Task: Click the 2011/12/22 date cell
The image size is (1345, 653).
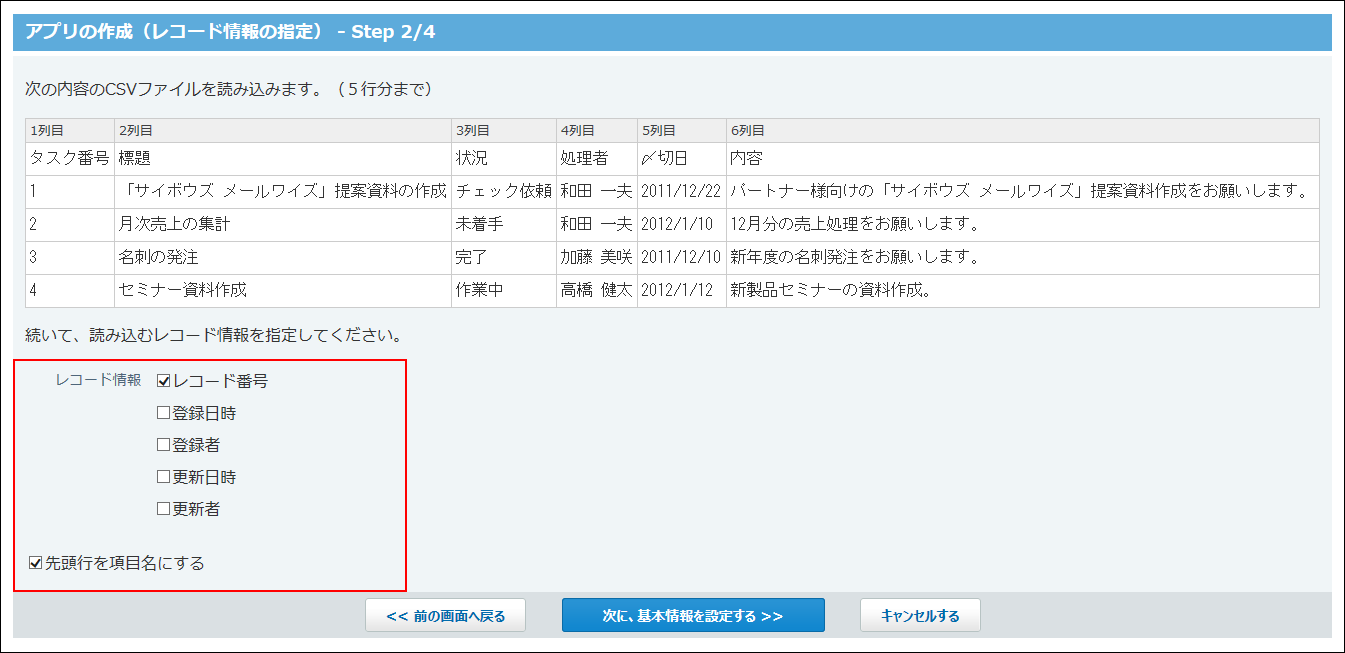Action: [682, 191]
